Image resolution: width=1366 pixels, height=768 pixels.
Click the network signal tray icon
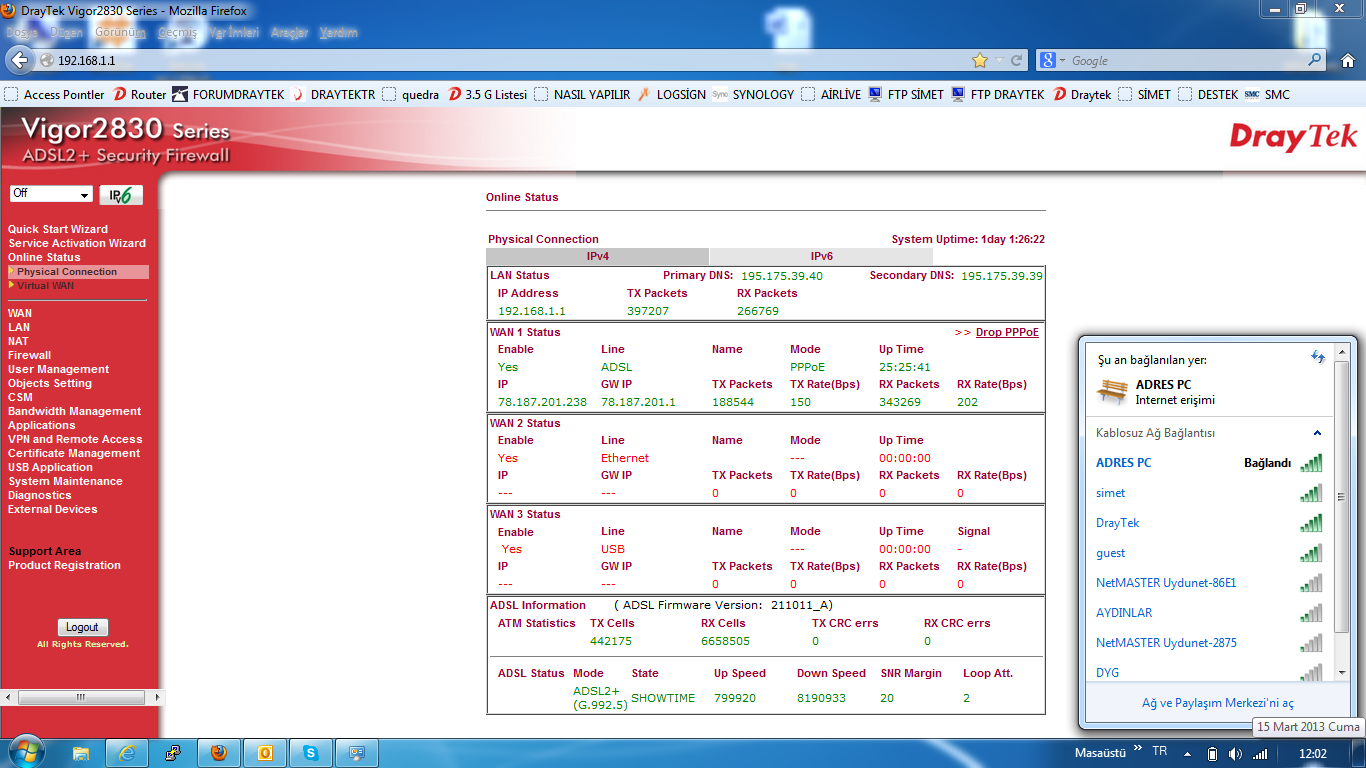point(1260,753)
